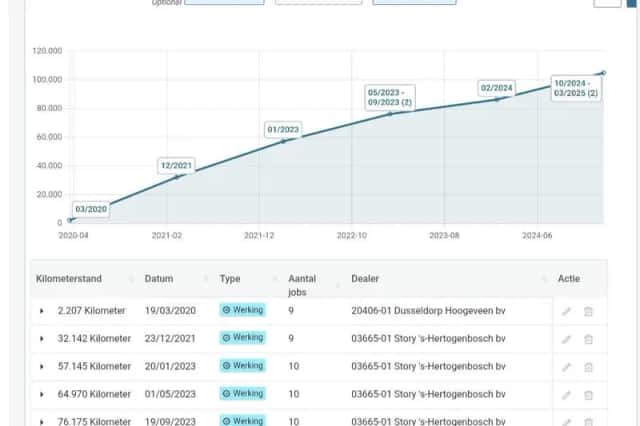Edit the 57.145 Kilometer record
Screen dimensions: 640x426
coord(566,367)
